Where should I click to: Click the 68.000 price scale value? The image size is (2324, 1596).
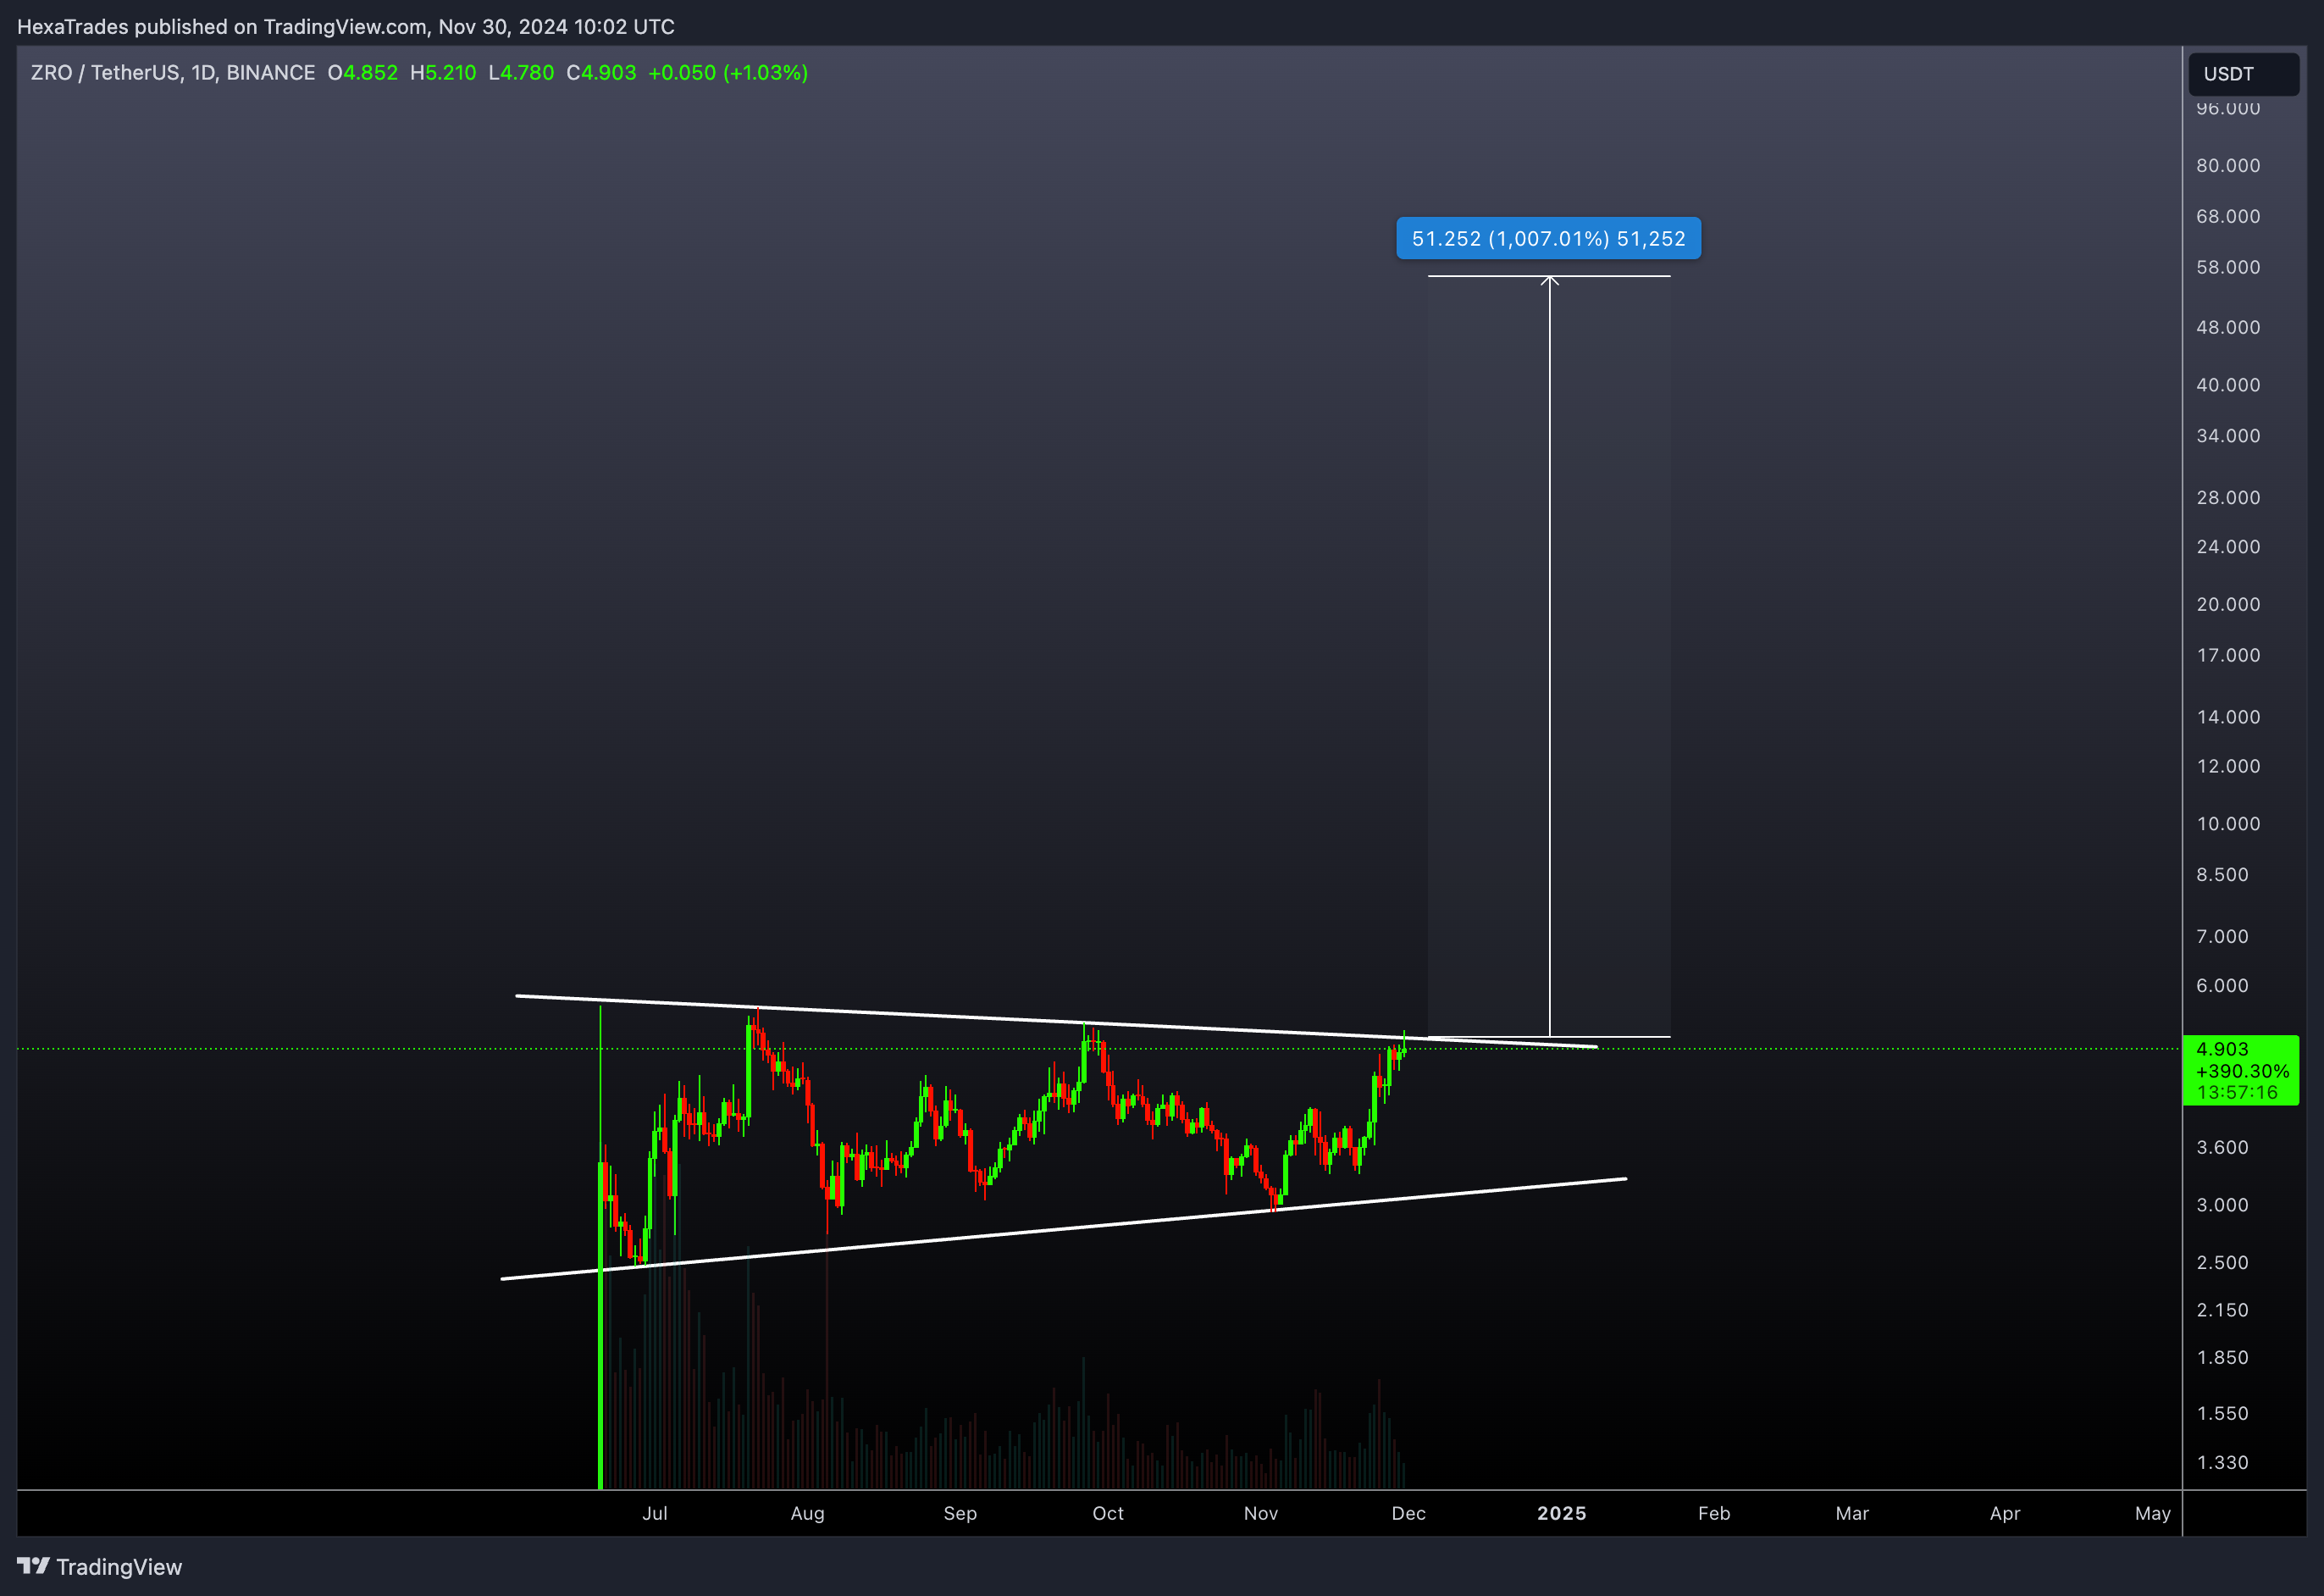(2228, 216)
